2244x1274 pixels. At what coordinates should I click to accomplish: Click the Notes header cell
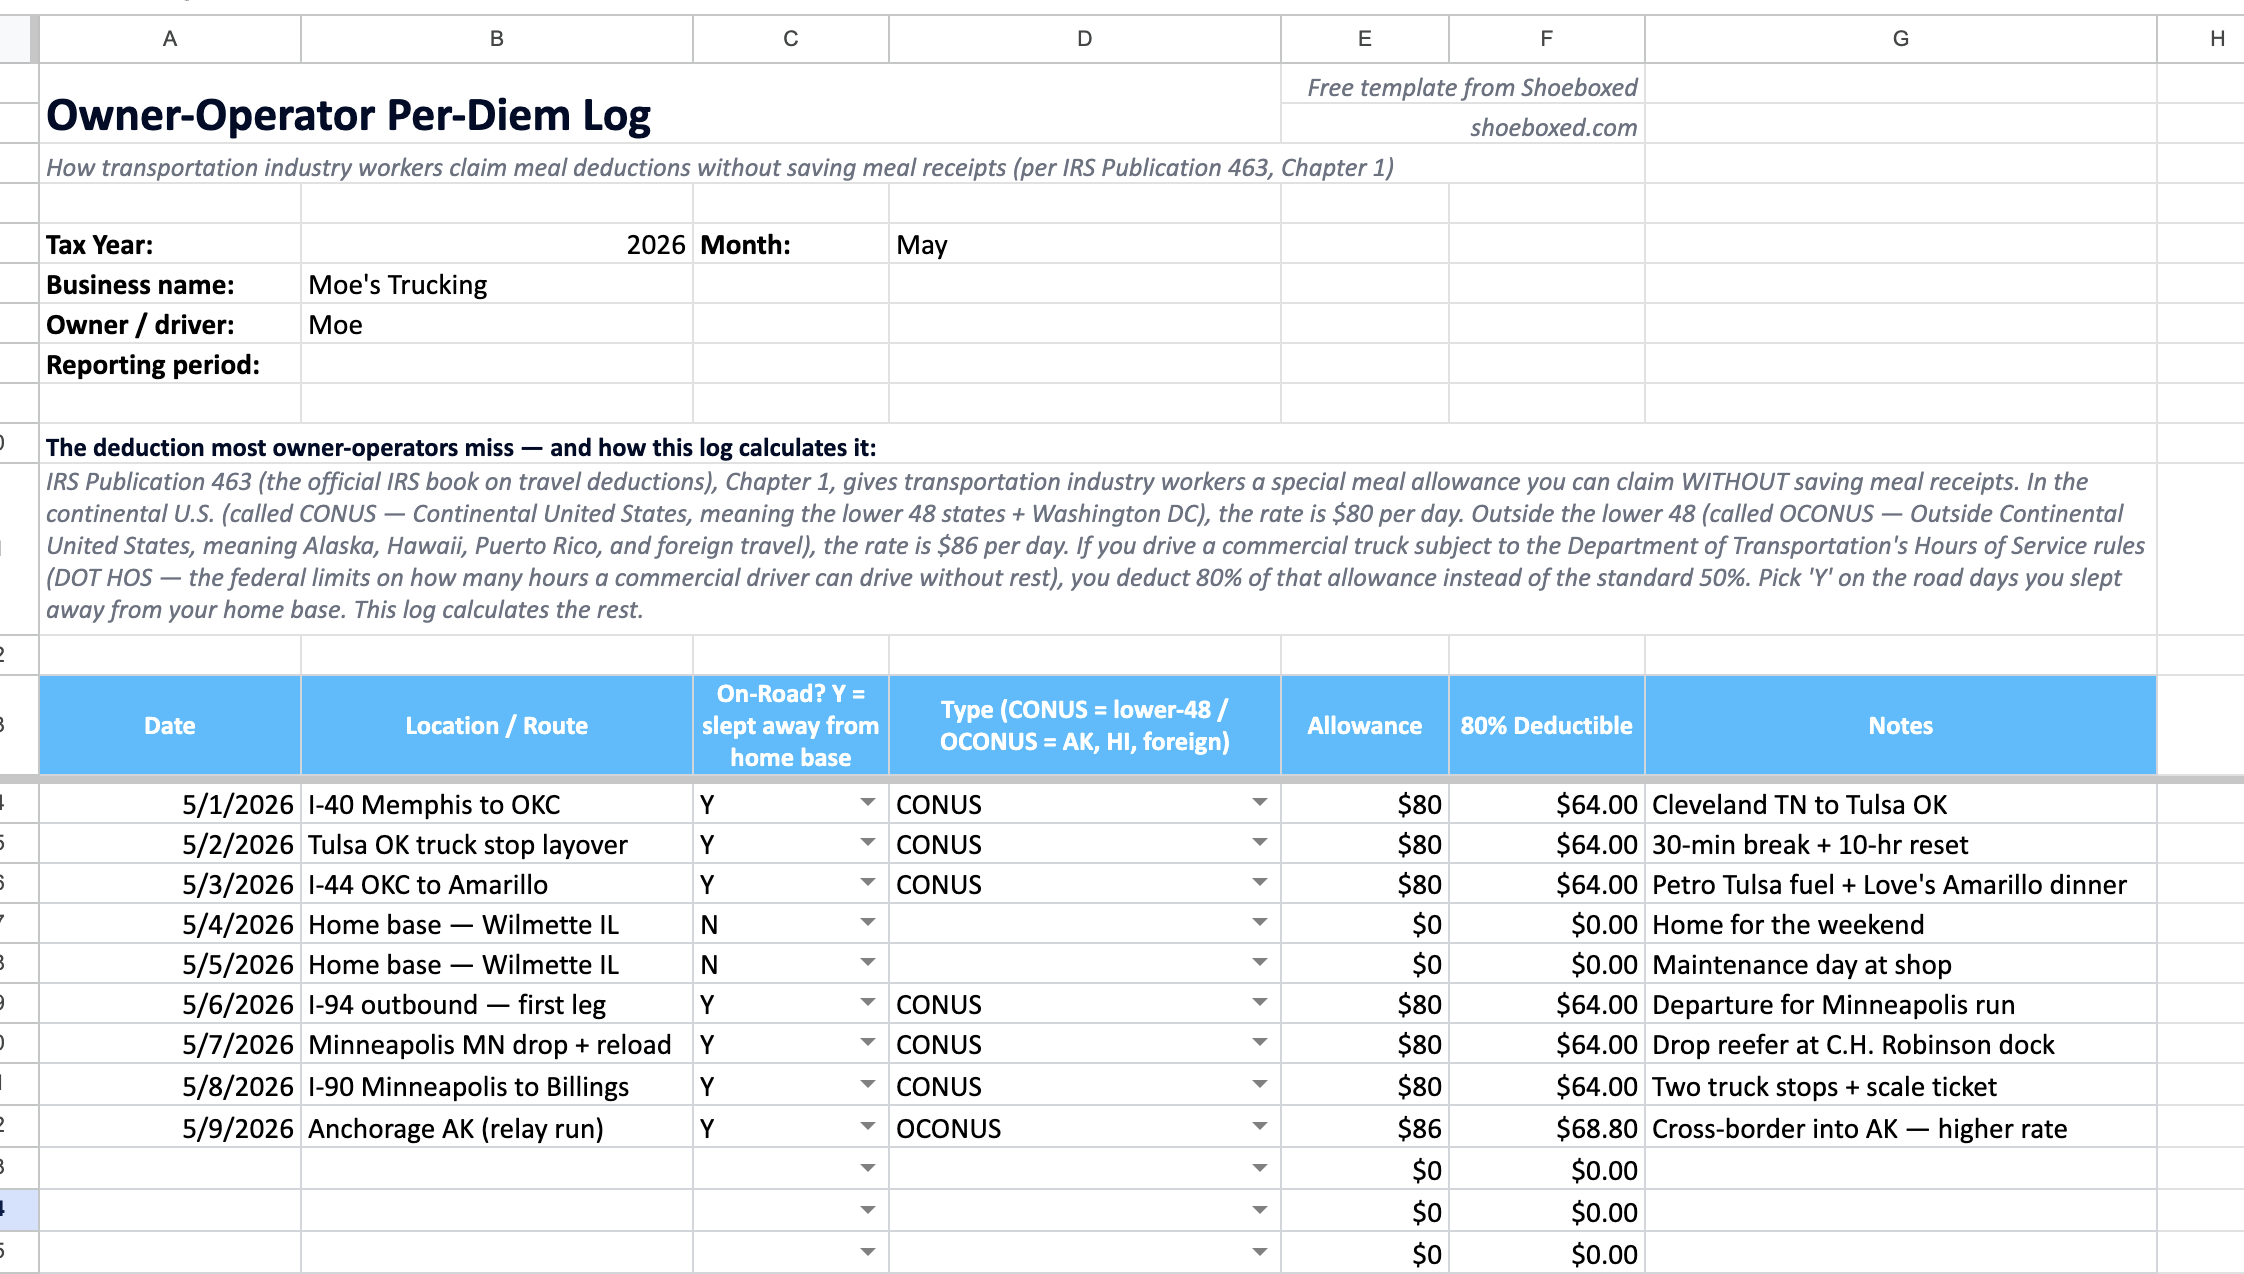pos(1900,725)
